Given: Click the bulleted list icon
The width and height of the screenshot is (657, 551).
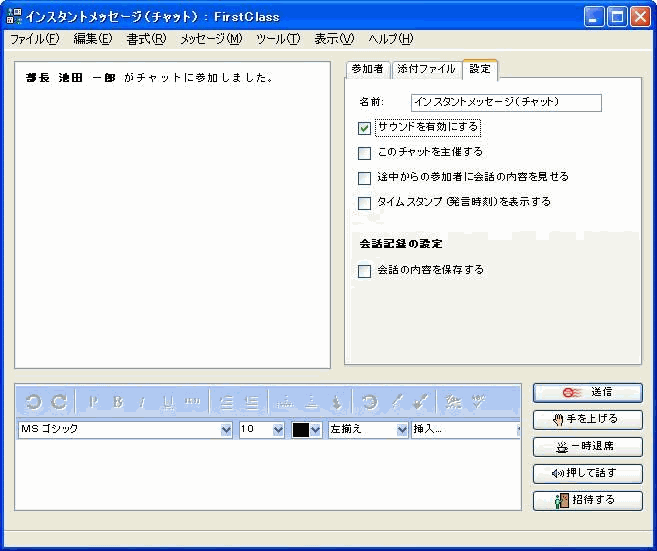Looking at the screenshot, I should 227,402.
